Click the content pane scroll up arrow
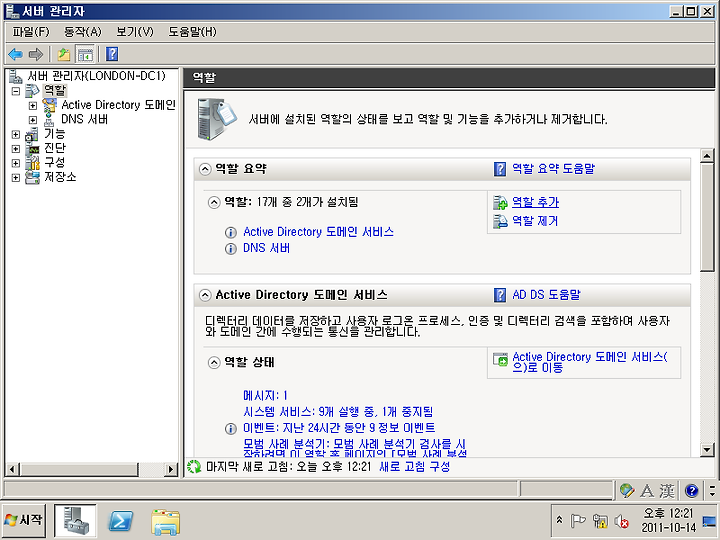720x540 pixels. (707, 156)
